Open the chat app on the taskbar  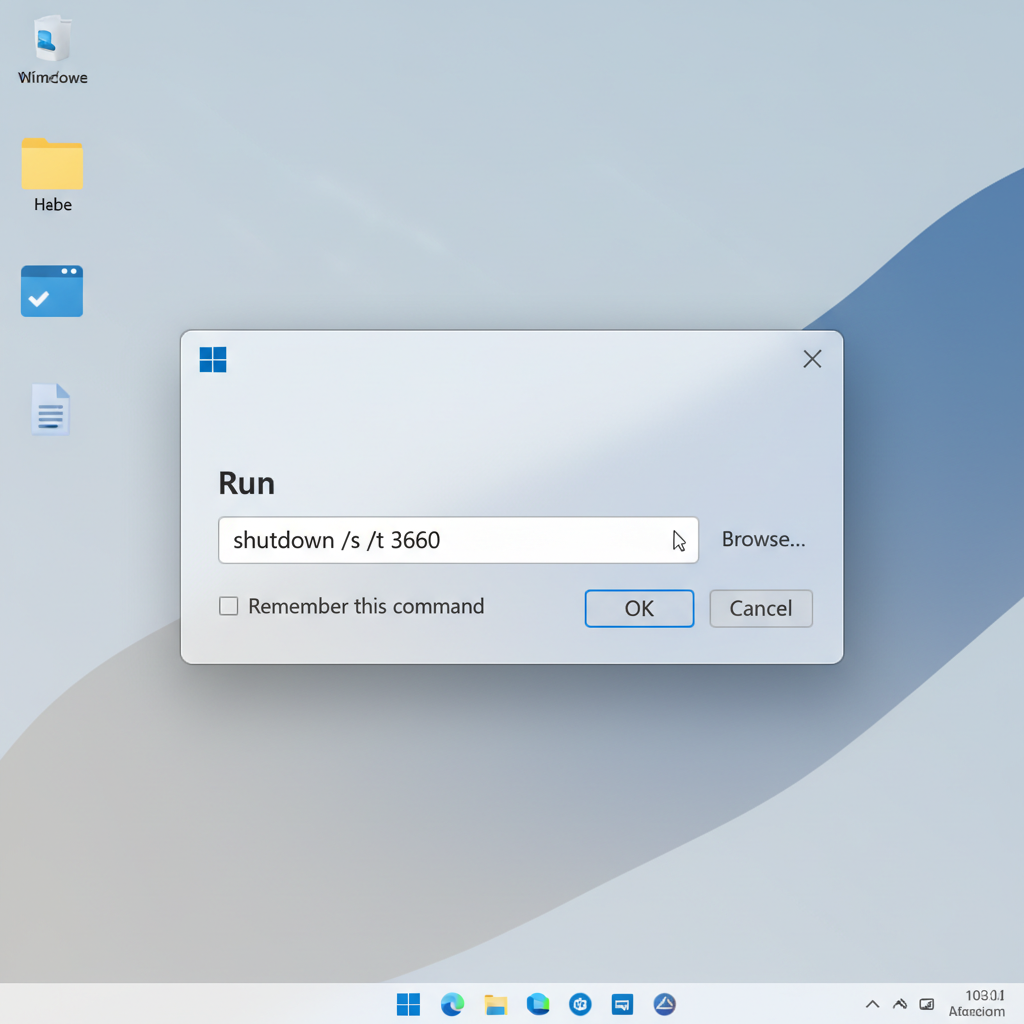pyautogui.click(x=622, y=1004)
